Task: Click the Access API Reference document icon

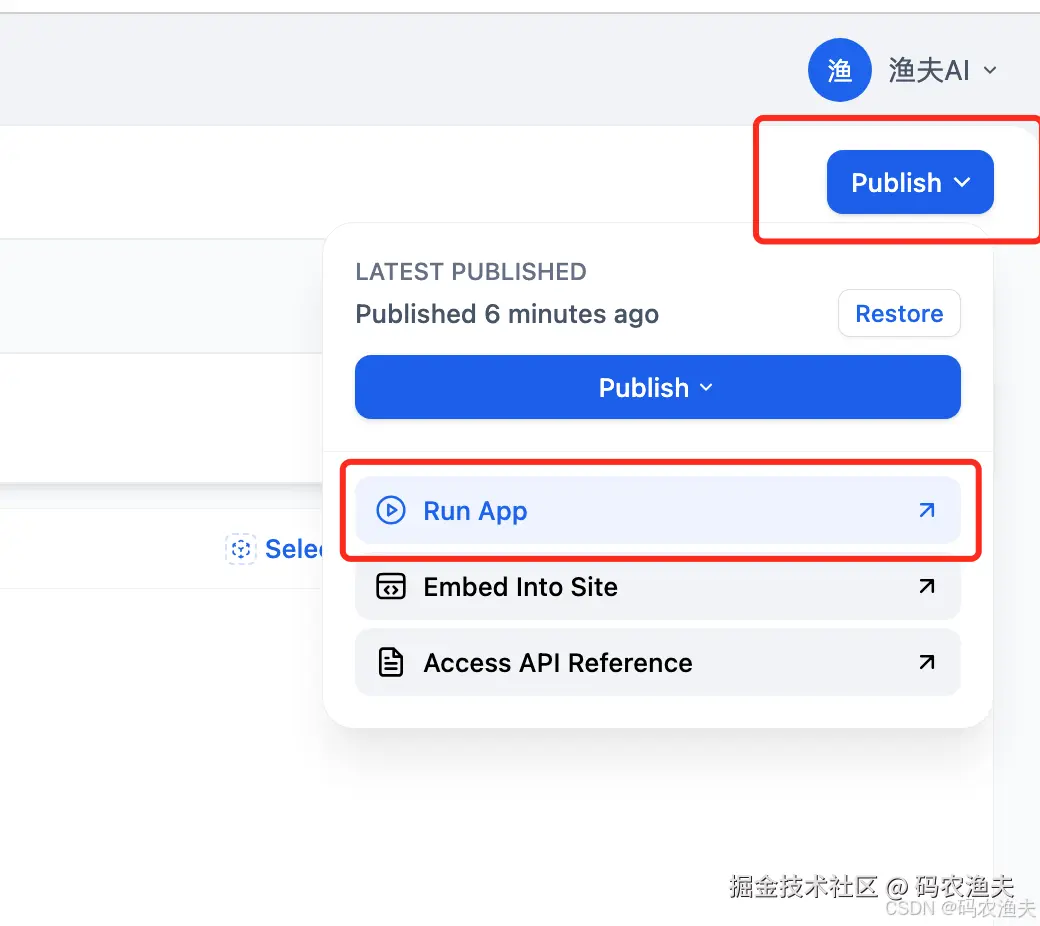Action: (x=391, y=662)
